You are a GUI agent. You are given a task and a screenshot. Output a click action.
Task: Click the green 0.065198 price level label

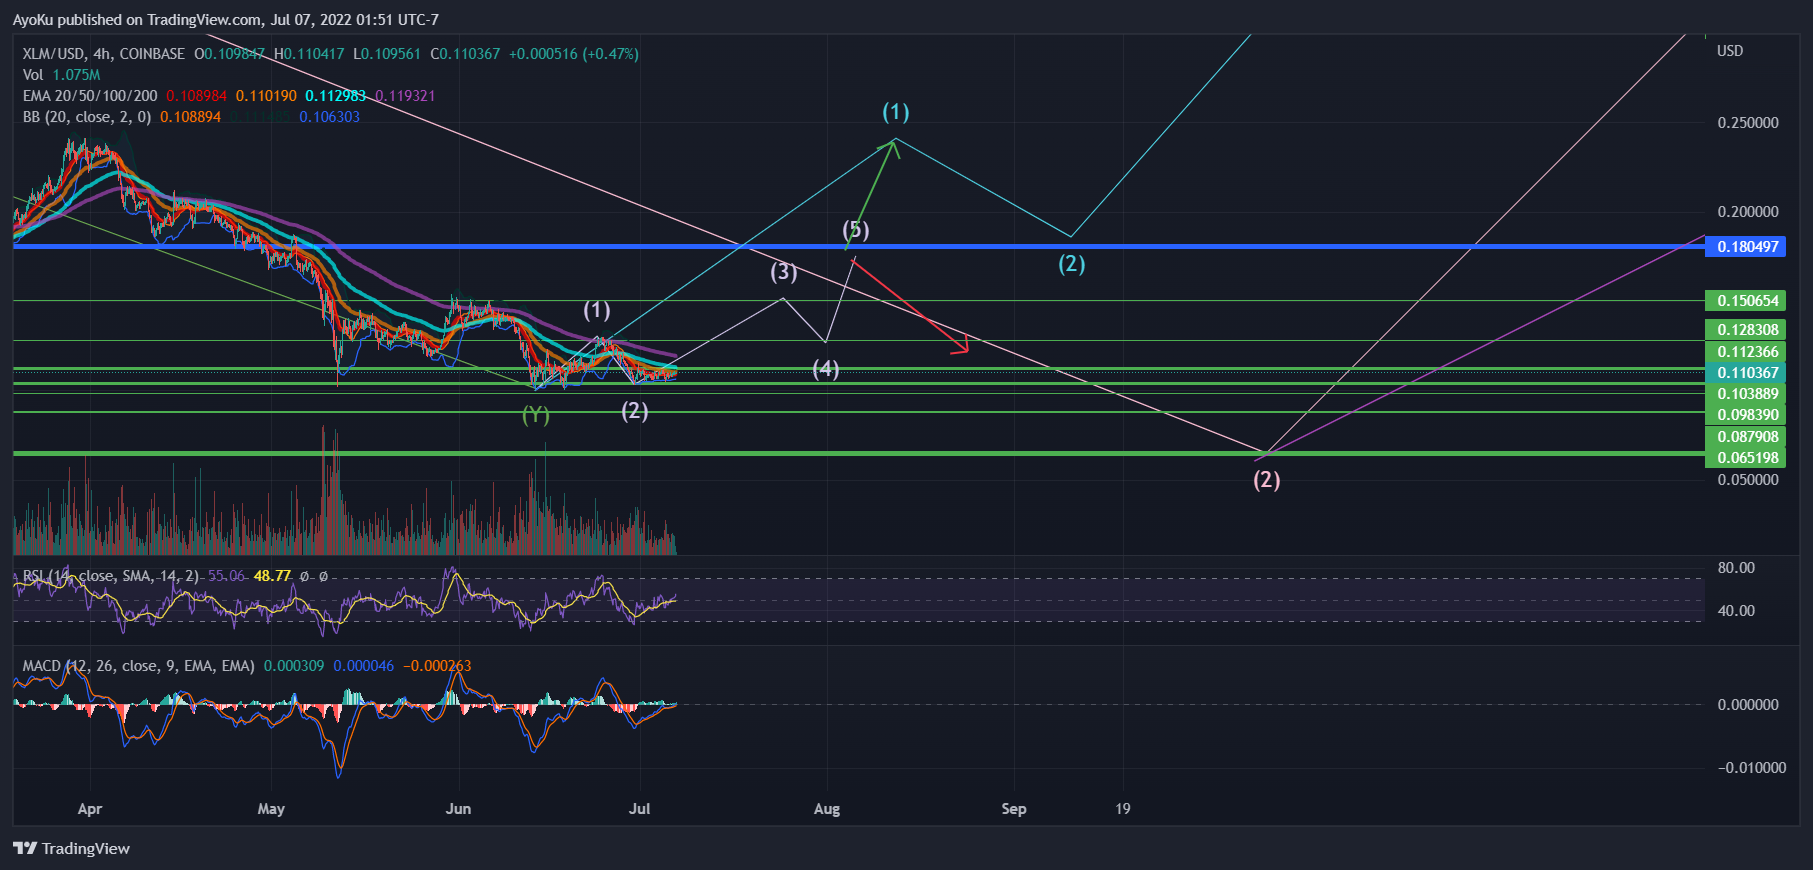(x=1745, y=458)
